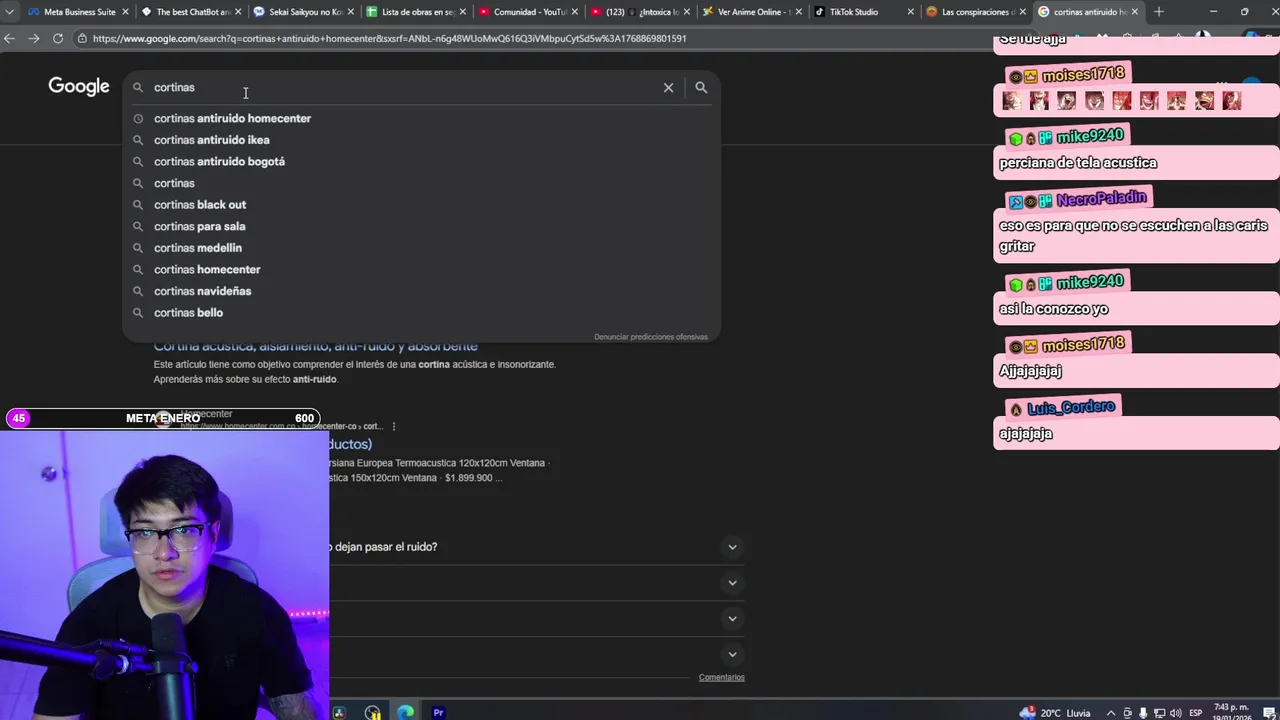Open the weather widget showing 20°C Lluvia
1280x720 pixels.
click(1055, 713)
